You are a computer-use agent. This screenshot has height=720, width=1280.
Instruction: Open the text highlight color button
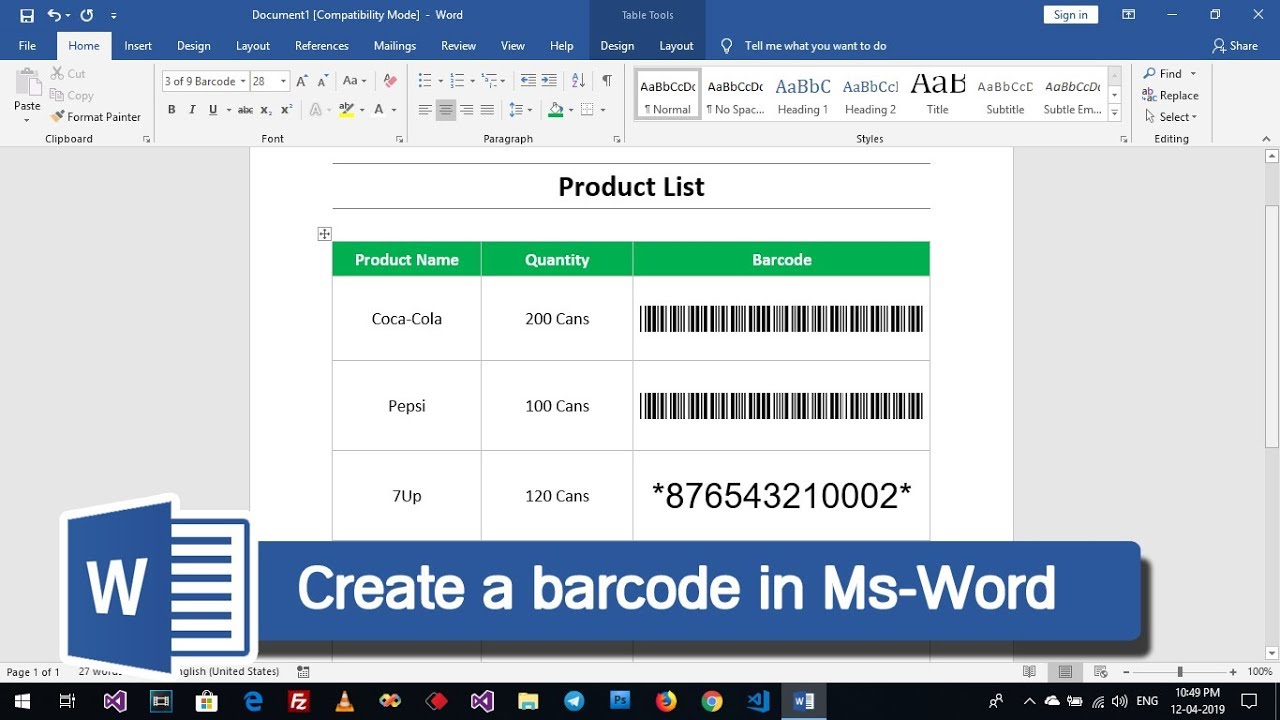[x=347, y=110]
